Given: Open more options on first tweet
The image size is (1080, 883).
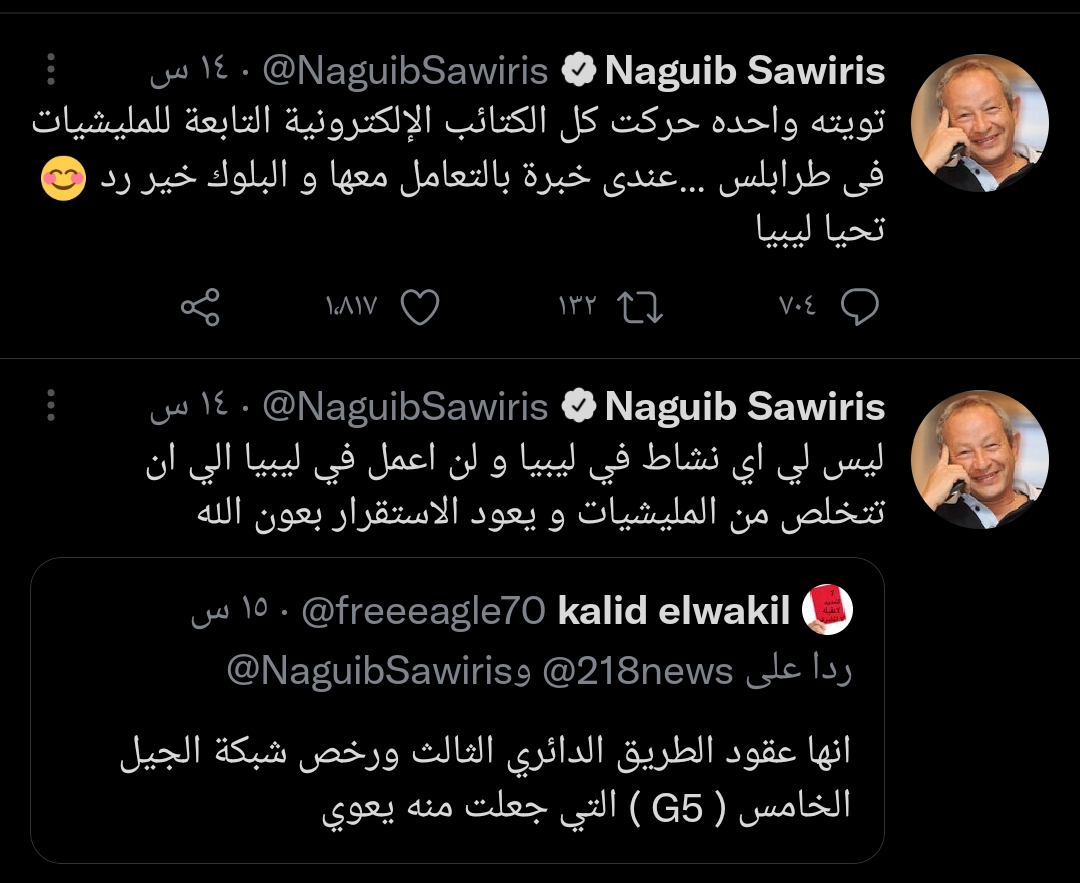Looking at the screenshot, I should click(x=52, y=71).
